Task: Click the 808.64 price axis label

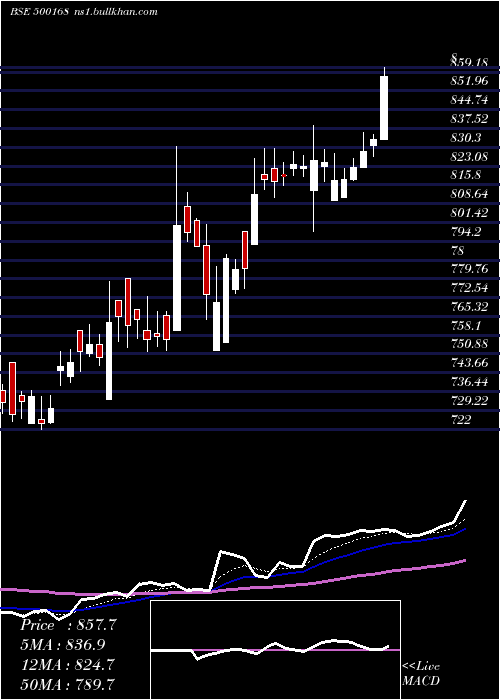Action: [469, 194]
